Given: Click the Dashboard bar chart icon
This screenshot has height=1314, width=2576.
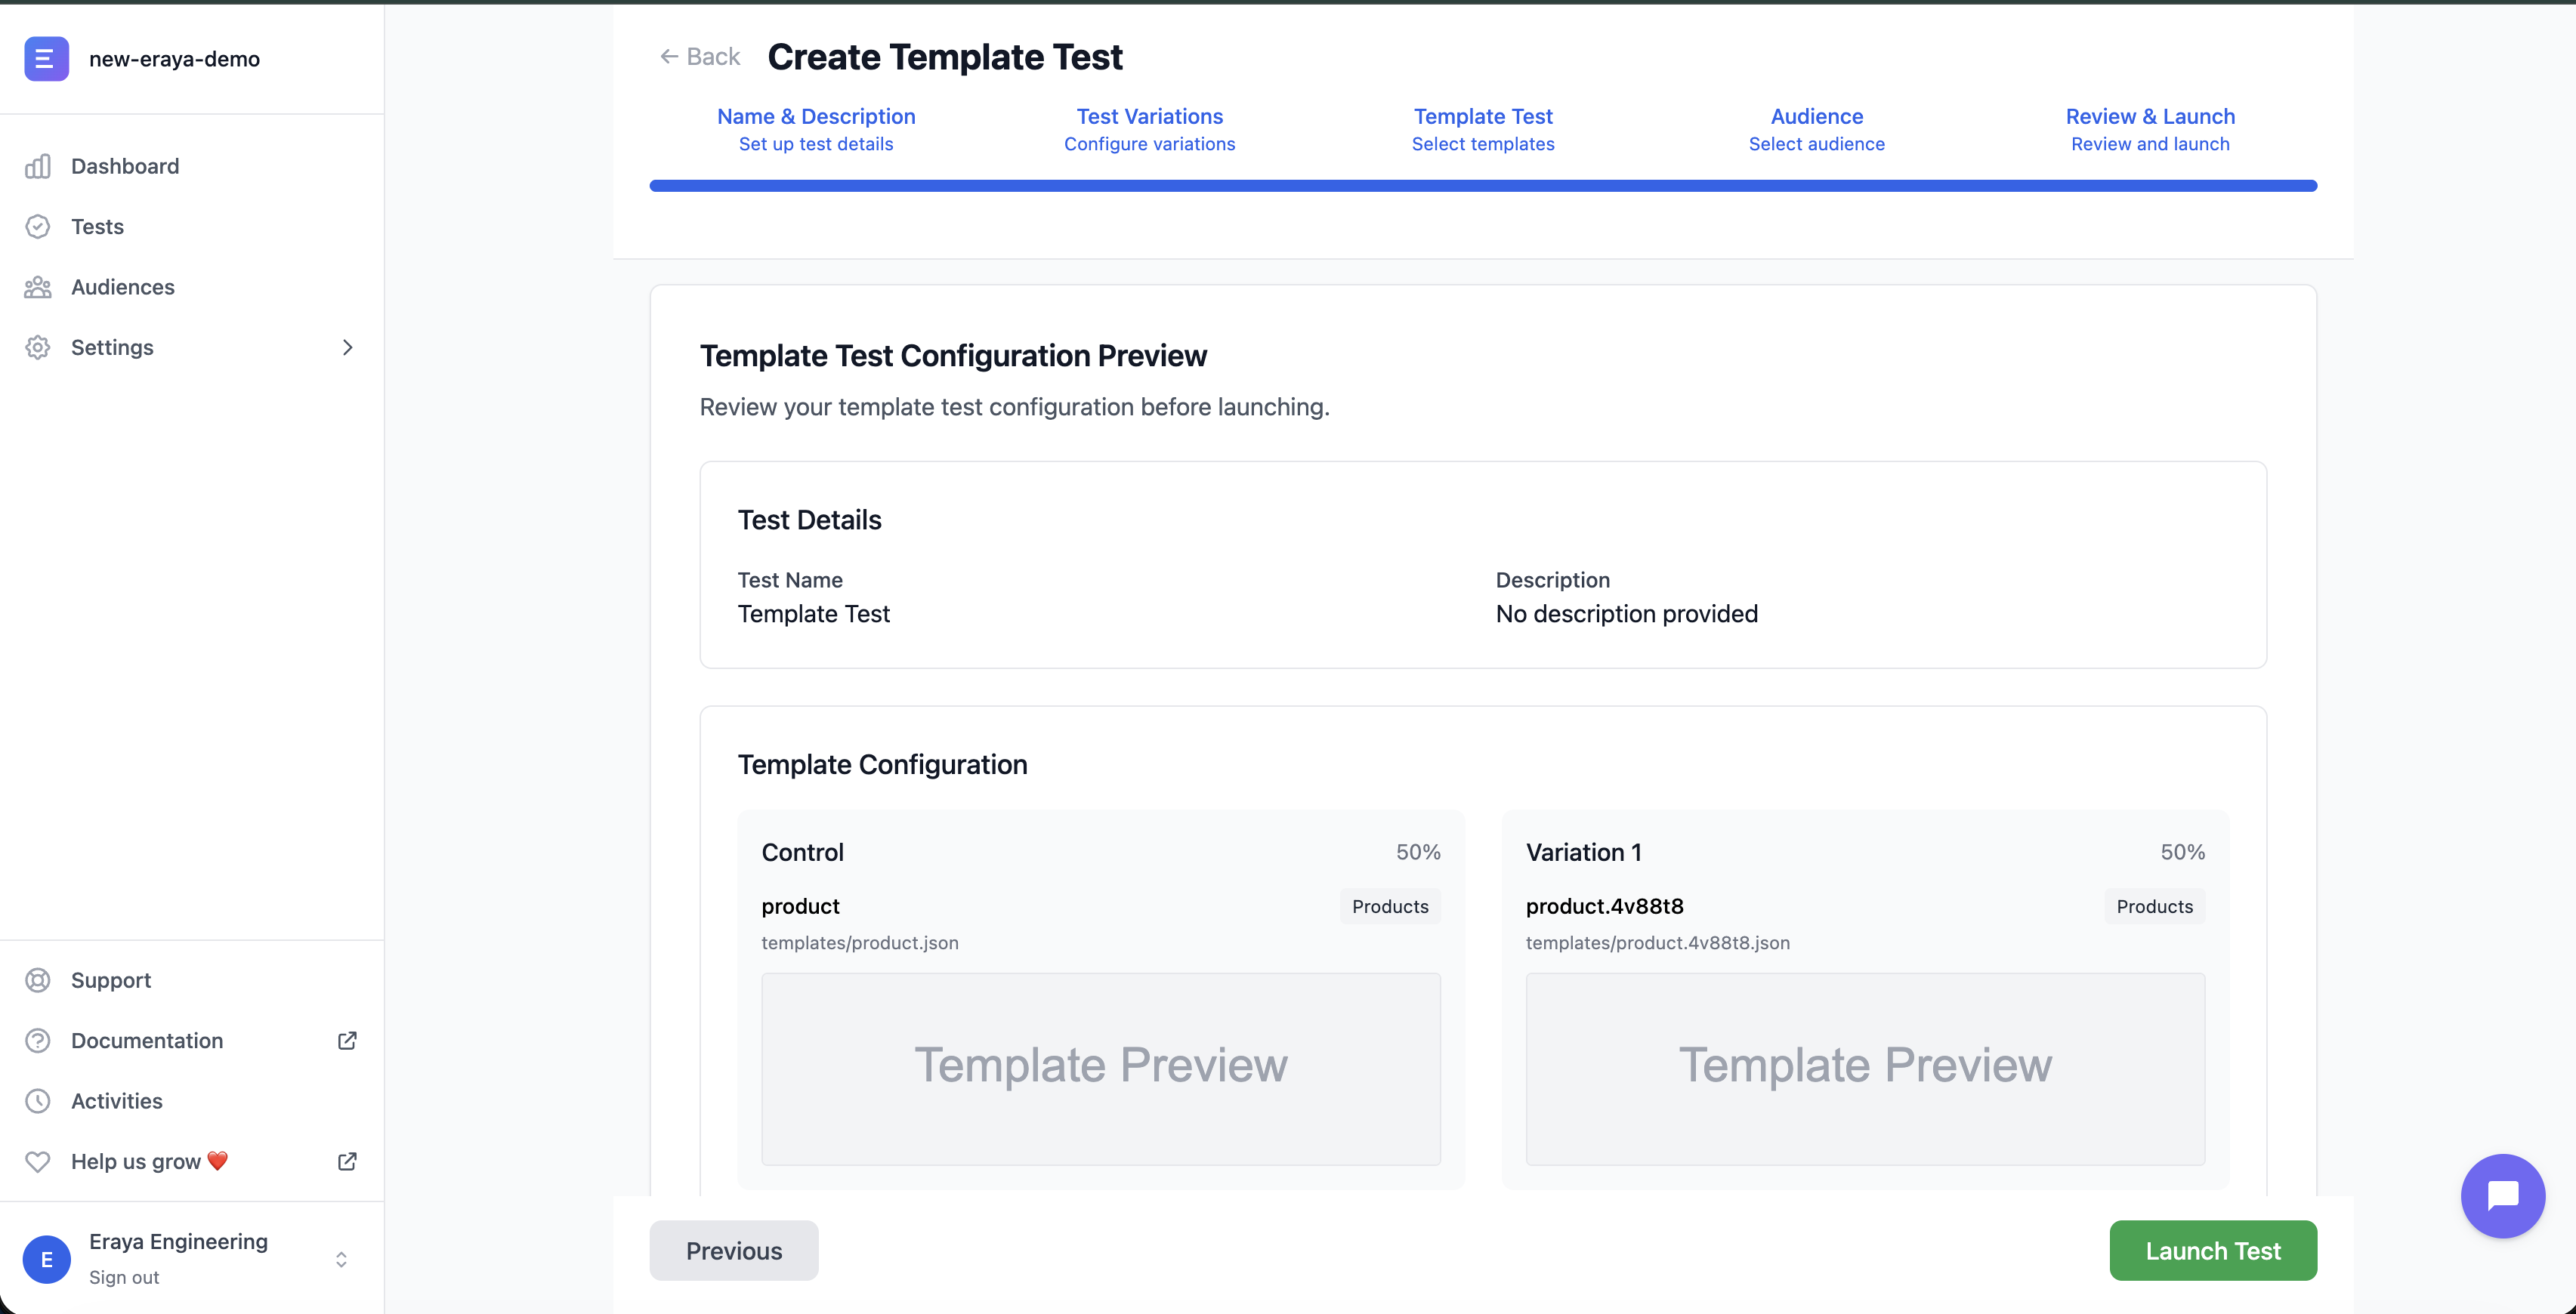Looking at the screenshot, I should tap(38, 166).
